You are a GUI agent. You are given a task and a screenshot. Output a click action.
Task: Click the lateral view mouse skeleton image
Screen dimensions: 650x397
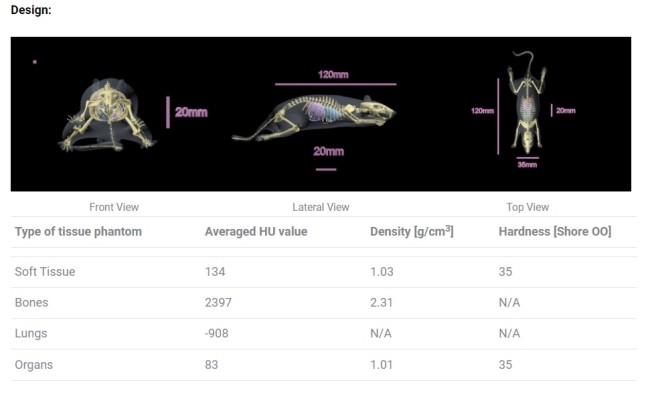(314, 118)
